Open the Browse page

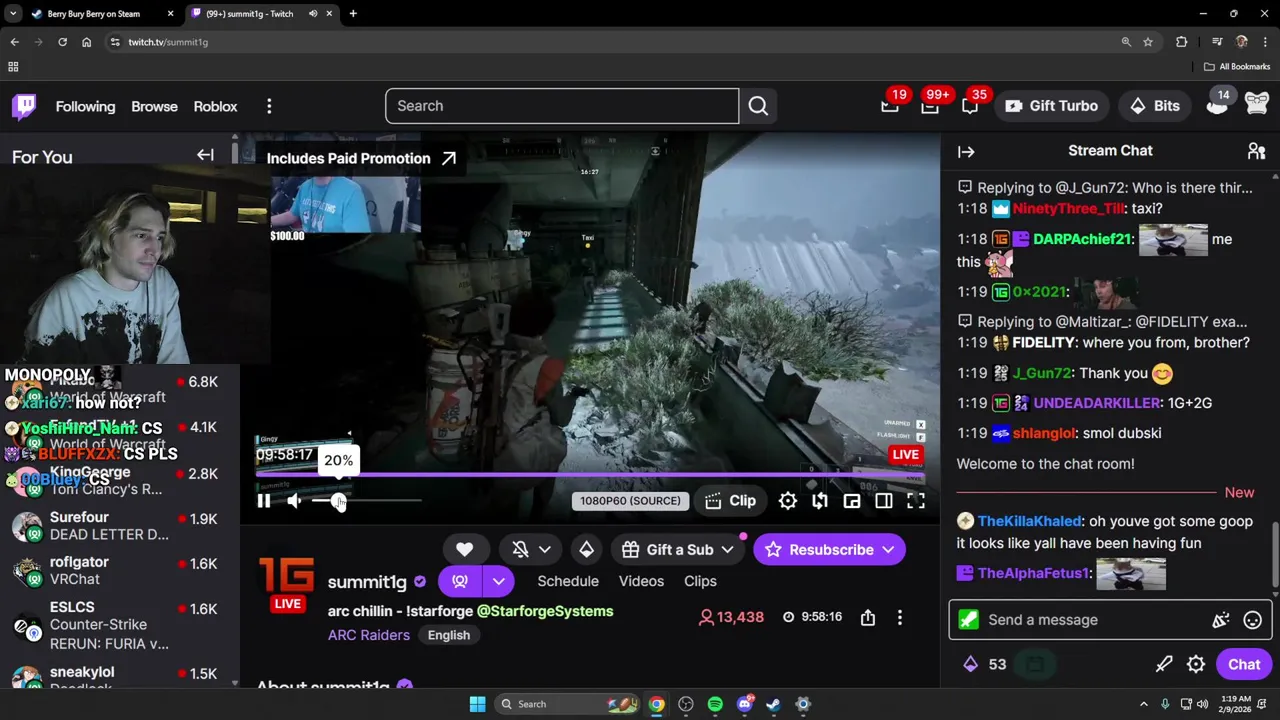154,106
